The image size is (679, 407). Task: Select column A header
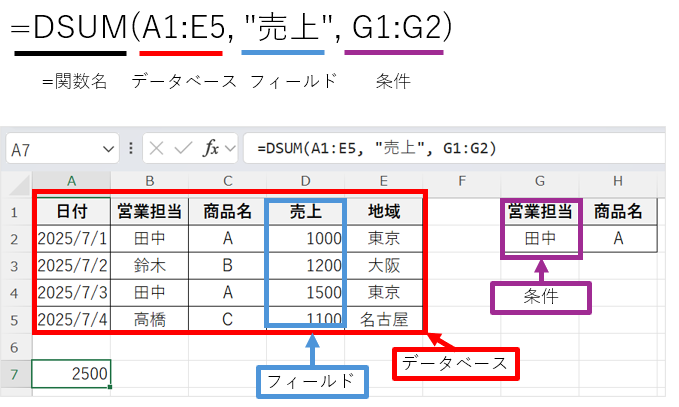coord(71,181)
